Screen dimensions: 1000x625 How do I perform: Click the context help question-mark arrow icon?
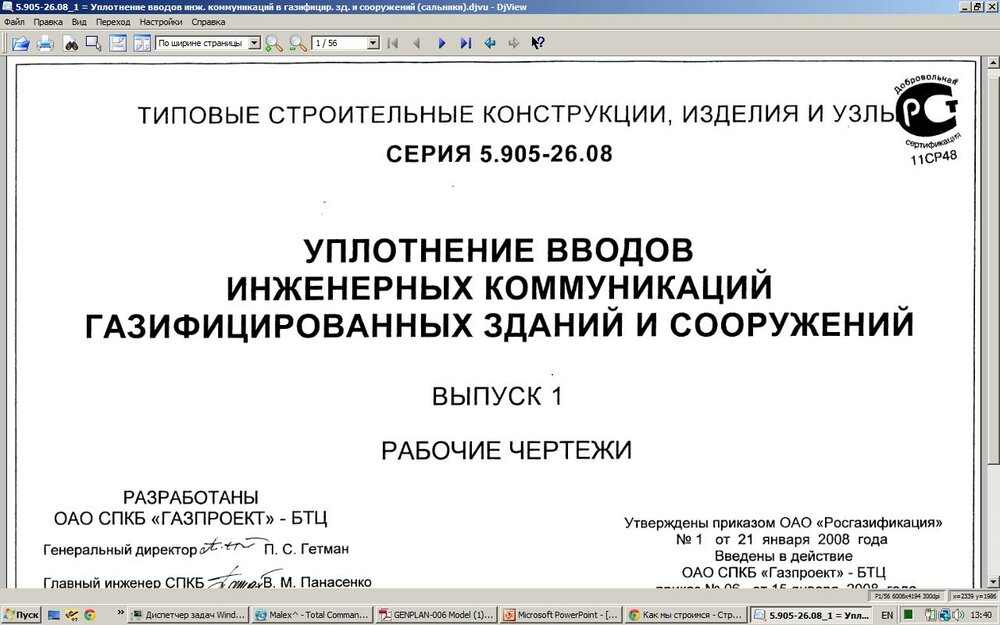coord(538,43)
